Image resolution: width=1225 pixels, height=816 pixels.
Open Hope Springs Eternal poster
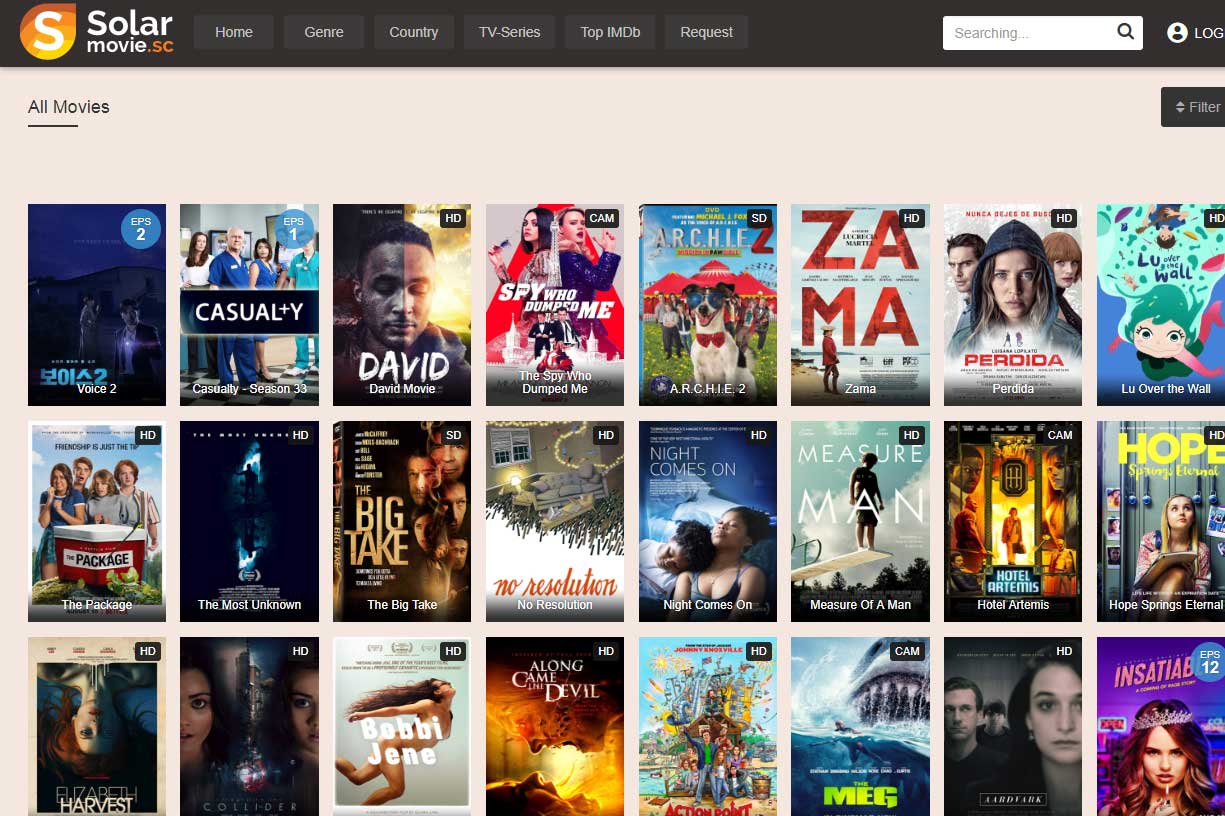tap(1161, 521)
